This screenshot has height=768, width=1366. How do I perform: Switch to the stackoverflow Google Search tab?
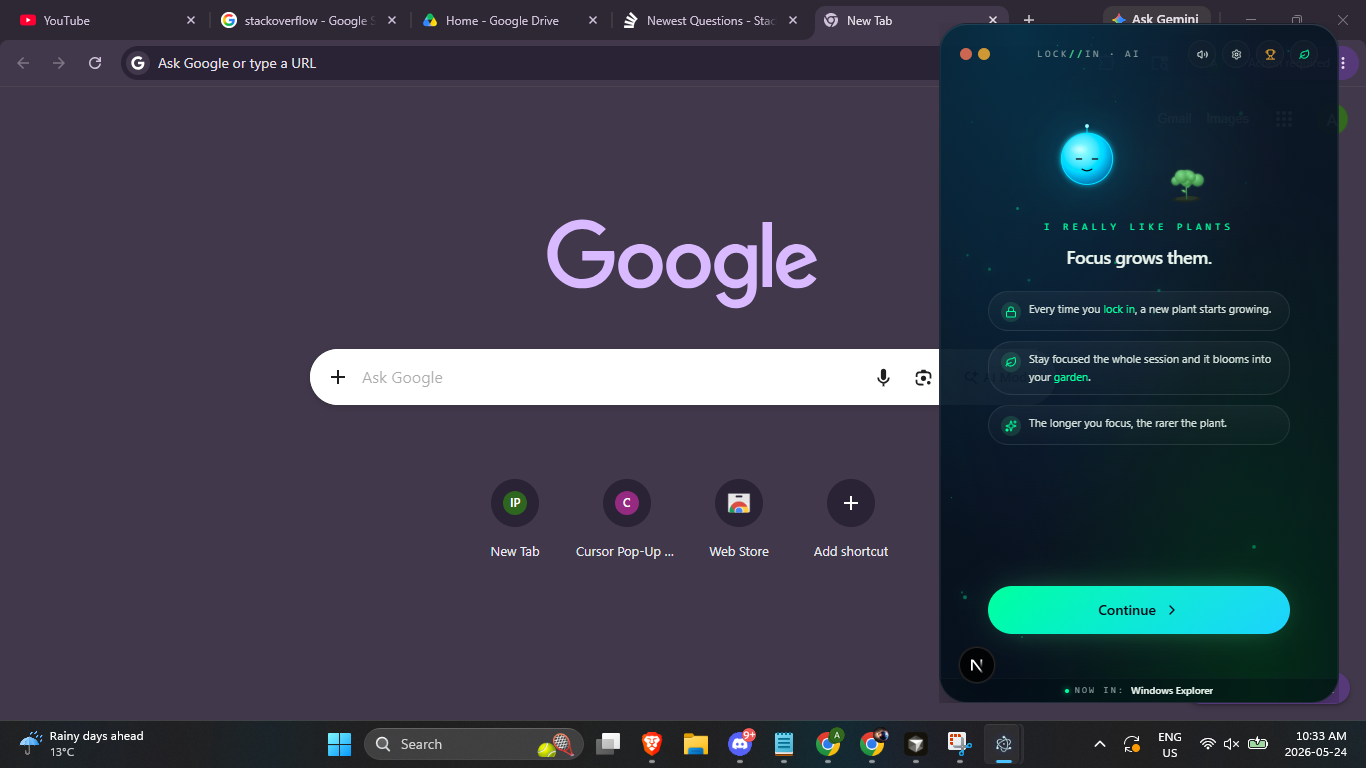coord(308,20)
